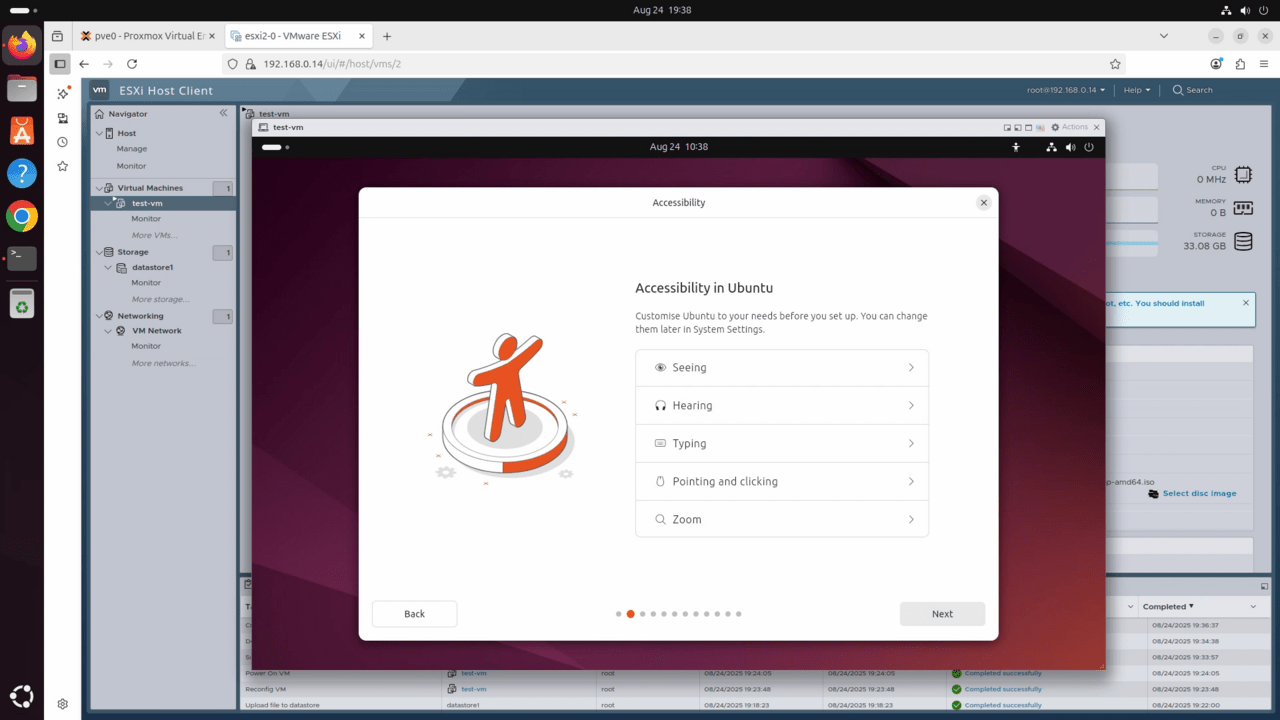Screen dimensions: 1280x720
Task: Open Terminal from the dock
Action: 22,258
